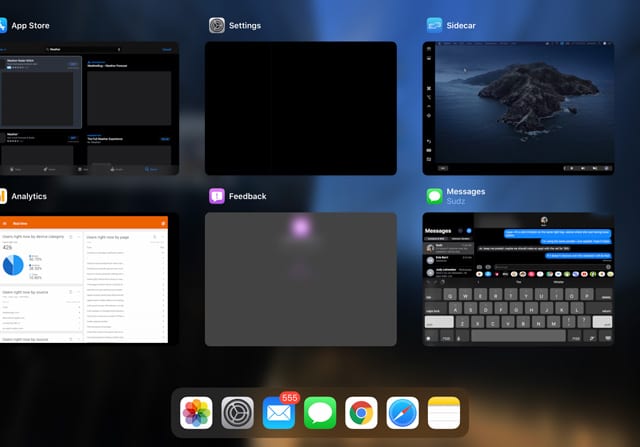Select the 'Sidecar' title label
Image resolution: width=640 pixels, height=447 pixels.
point(461,25)
